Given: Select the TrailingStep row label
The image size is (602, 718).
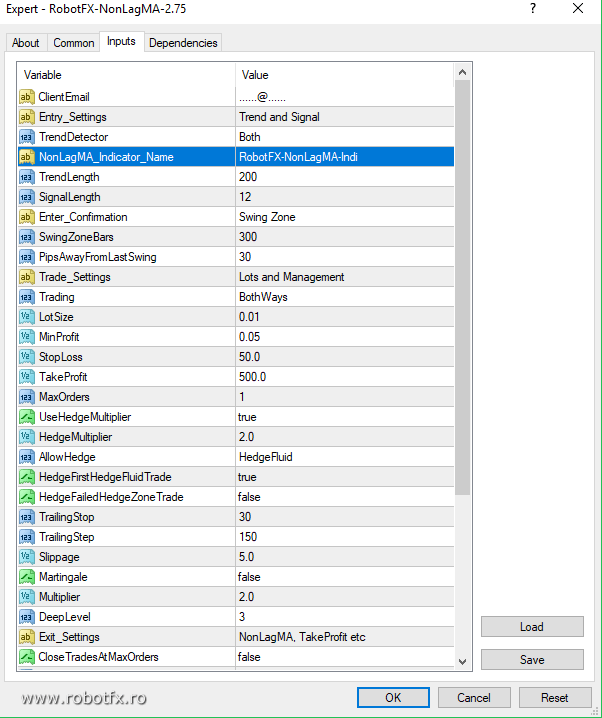Looking at the screenshot, I should pos(66,537).
